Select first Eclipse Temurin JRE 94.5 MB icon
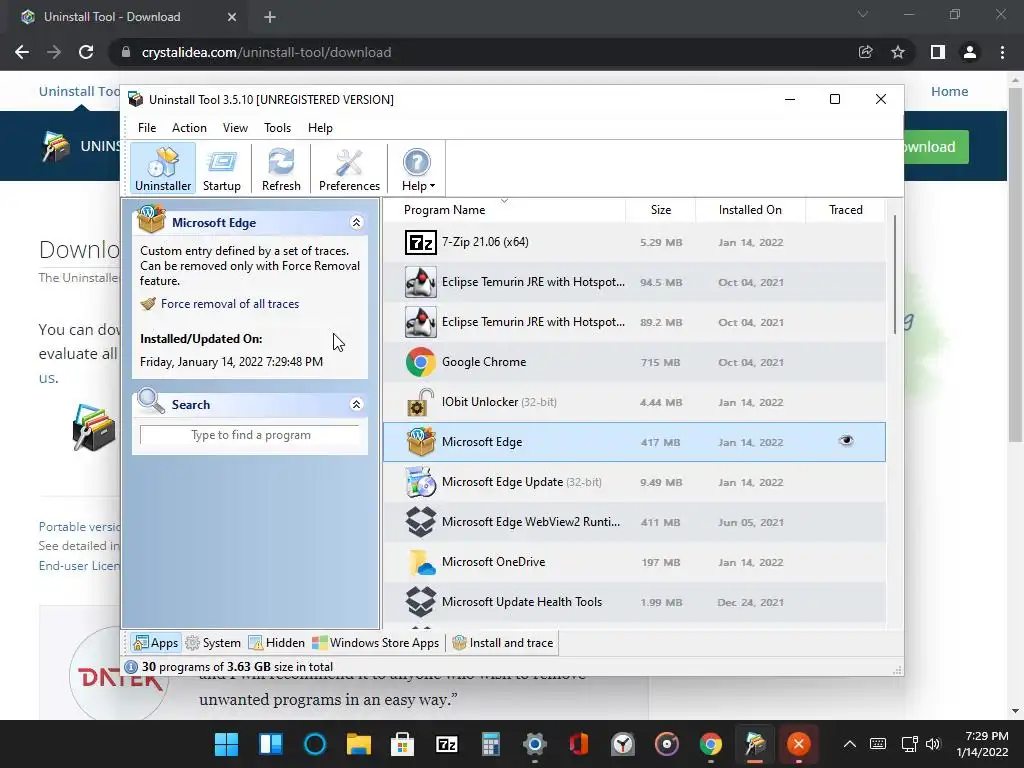 [421, 282]
